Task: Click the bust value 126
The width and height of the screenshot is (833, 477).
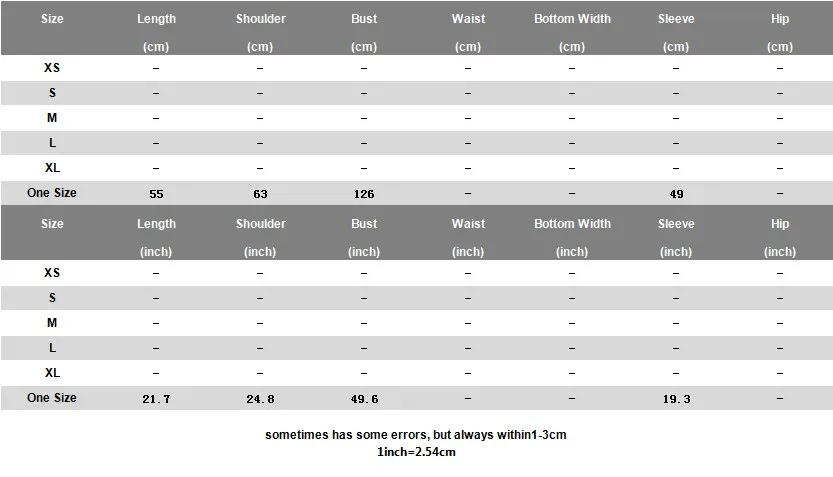Action: click(364, 194)
